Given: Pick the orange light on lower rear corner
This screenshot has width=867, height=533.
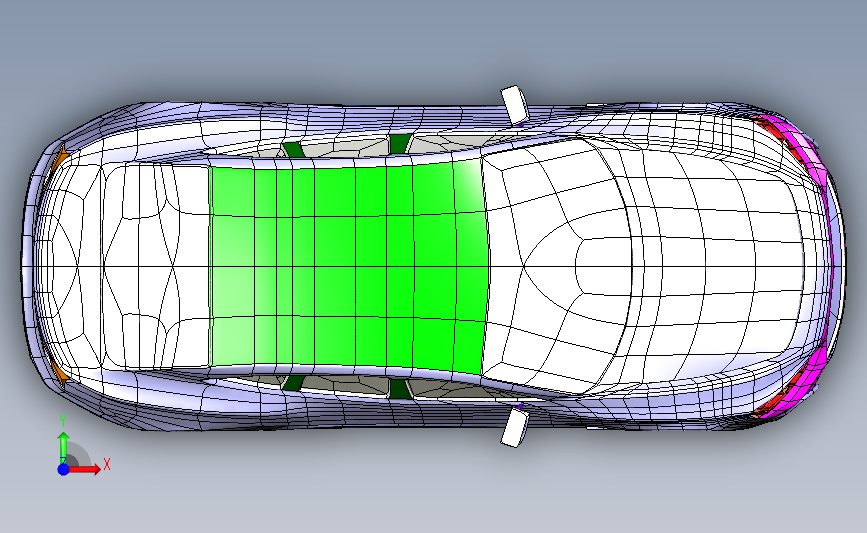Looking at the screenshot, I should (x=60, y=373).
